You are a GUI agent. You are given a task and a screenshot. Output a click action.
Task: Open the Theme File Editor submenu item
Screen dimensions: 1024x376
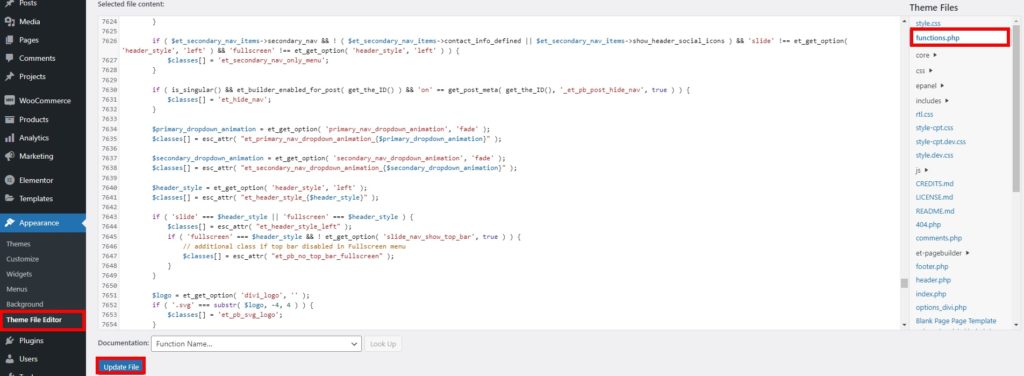[34, 320]
